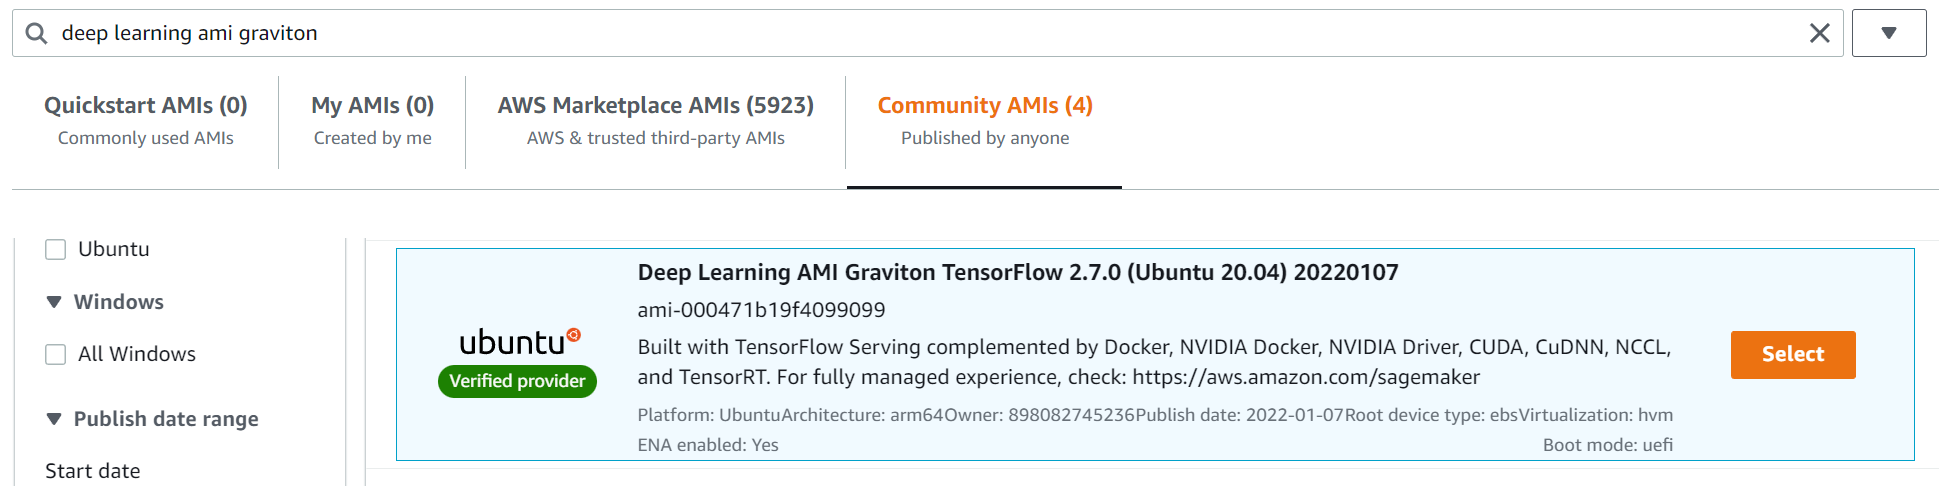Go to AWS Marketplace AMIs tab
The width and height of the screenshot is (1939, 486).
pos(655,120)
